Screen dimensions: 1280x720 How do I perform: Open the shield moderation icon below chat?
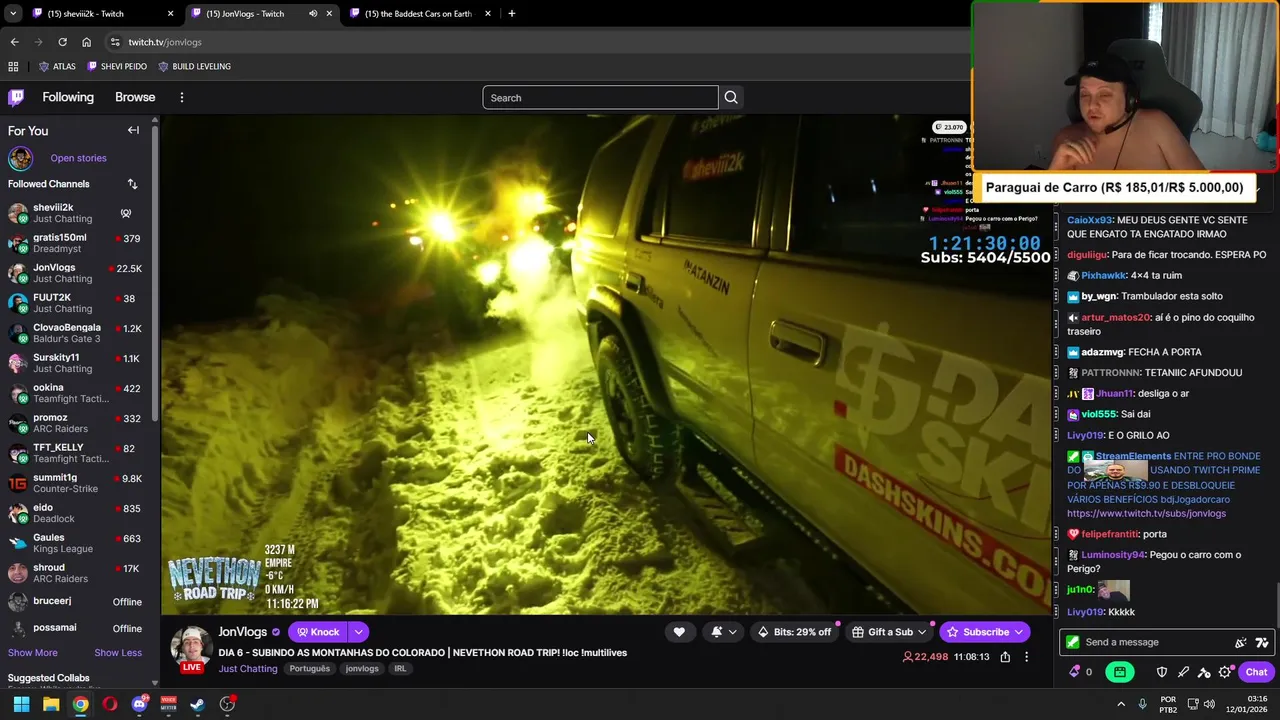coord(1162,672)
